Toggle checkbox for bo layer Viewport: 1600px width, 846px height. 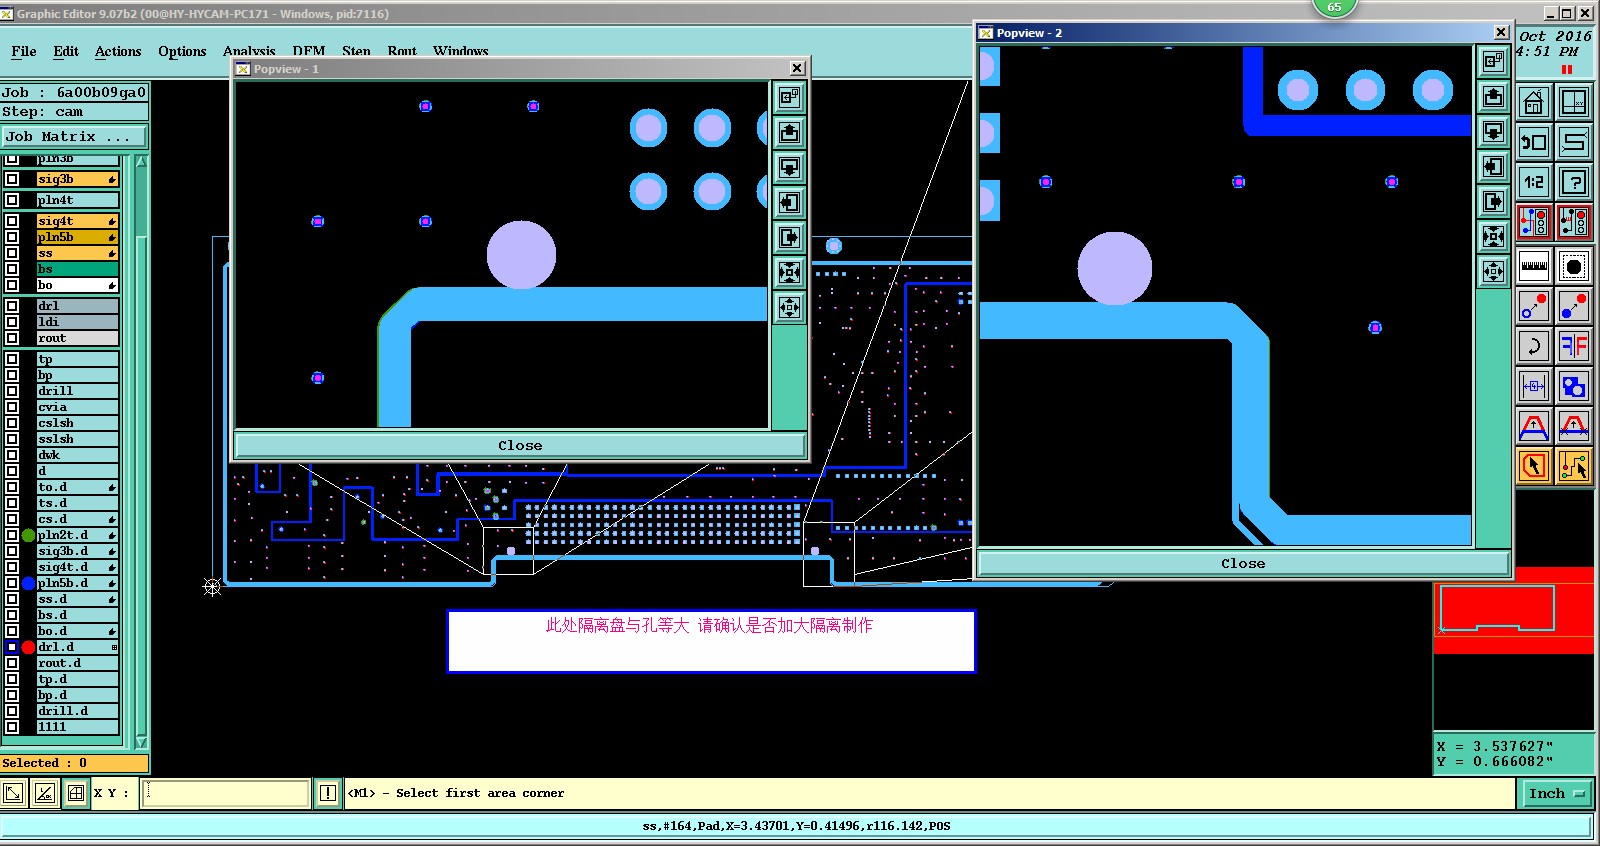(12, 285)
